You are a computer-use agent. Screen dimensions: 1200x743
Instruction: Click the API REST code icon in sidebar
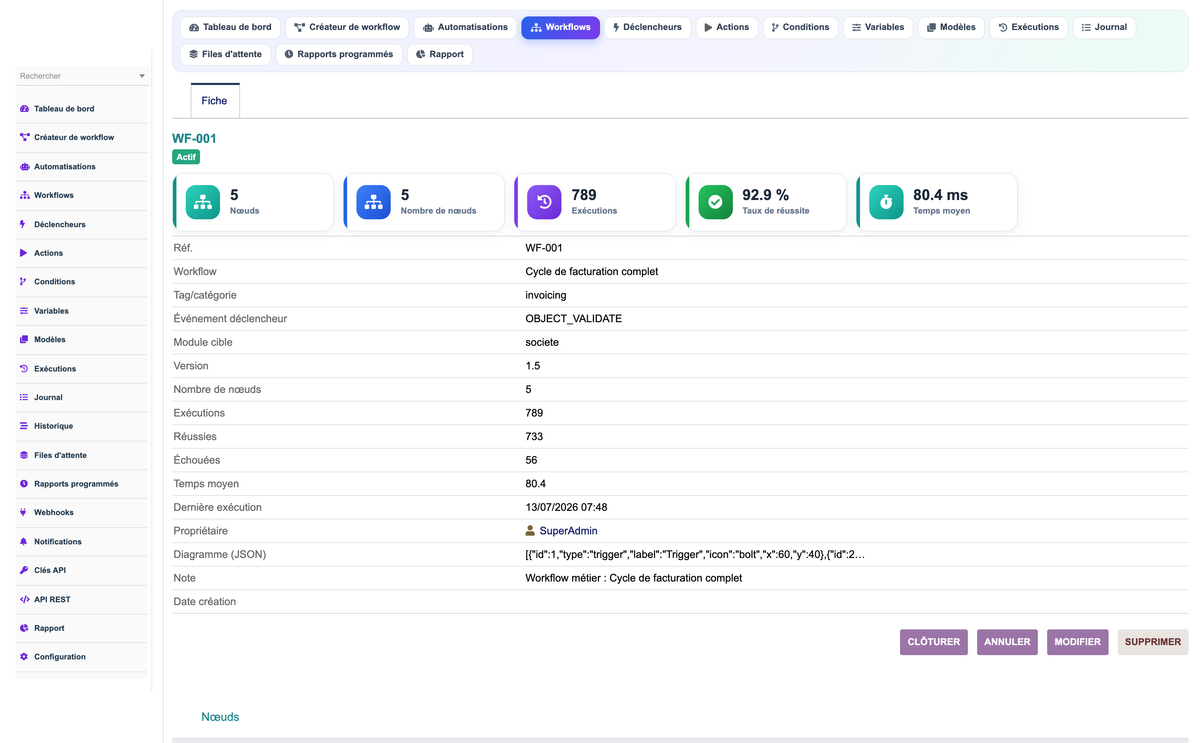coord(25,599)
